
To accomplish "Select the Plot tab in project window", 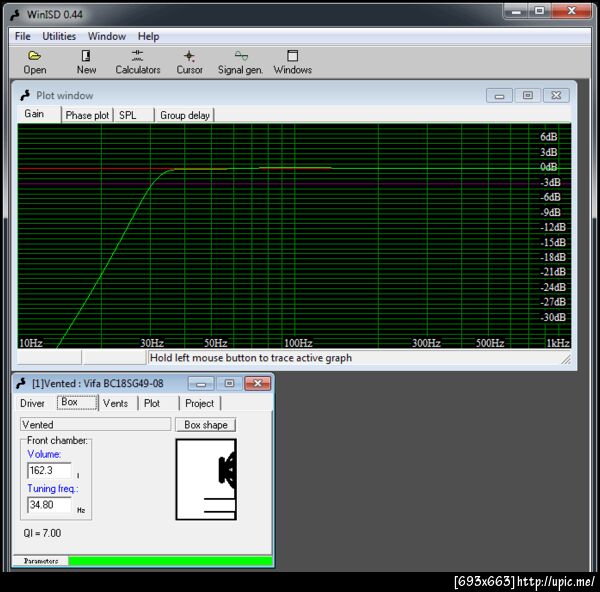I will 158,403.
